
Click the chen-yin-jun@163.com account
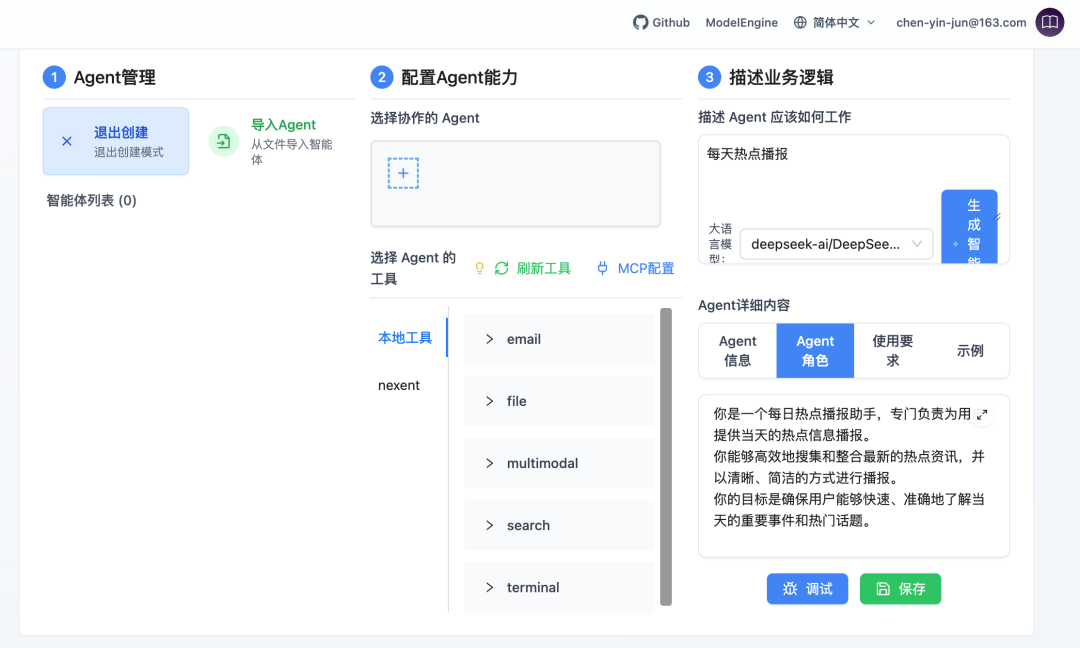click(x=961, y=23)
